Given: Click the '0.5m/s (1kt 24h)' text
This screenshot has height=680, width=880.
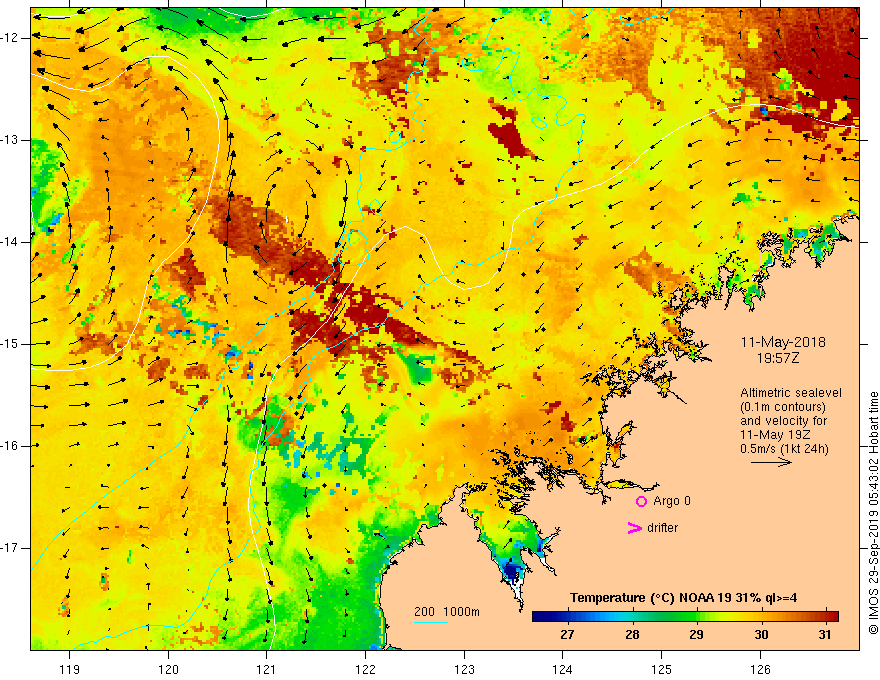Looking at the screenshot, I should [x=784, y=449].
